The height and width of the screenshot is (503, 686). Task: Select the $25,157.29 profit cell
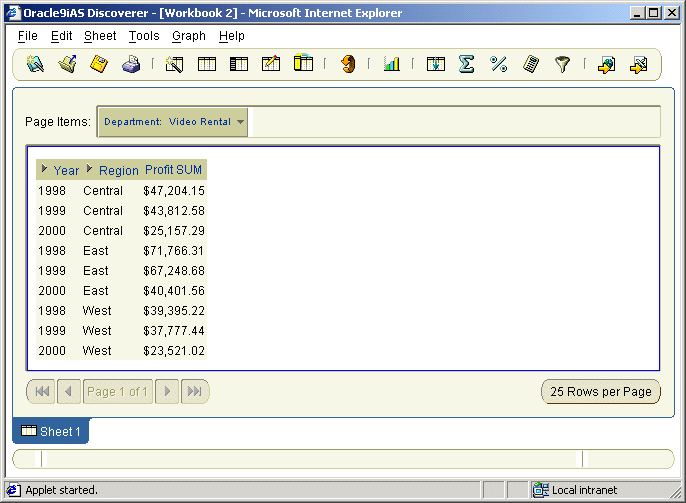(x=174, y=231)
